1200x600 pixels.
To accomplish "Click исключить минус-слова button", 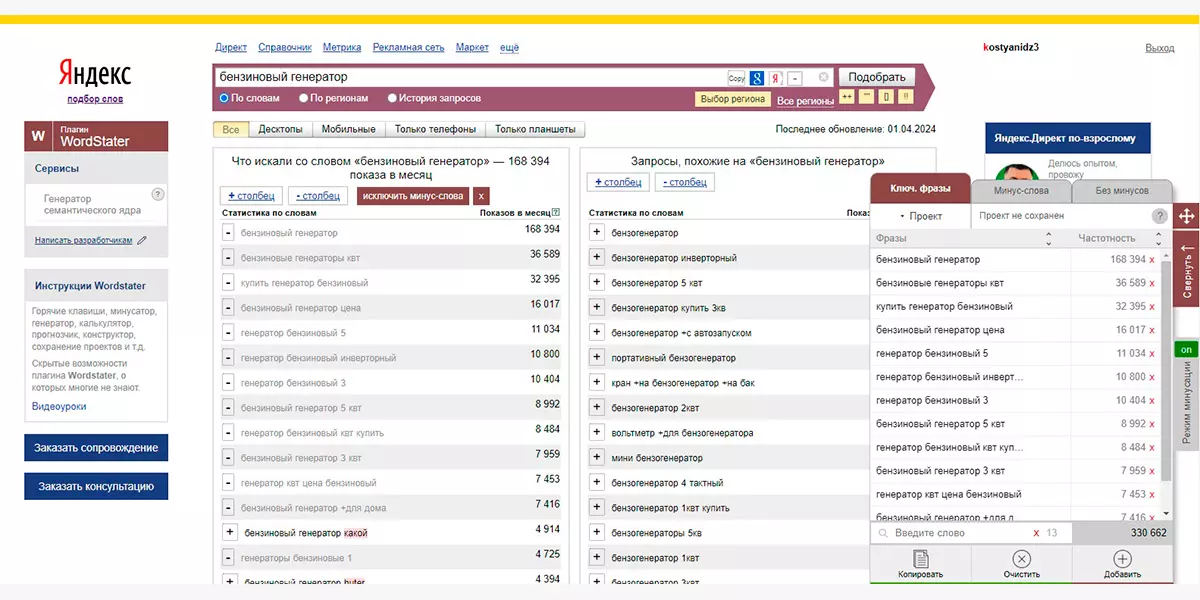I will [413, 196].
